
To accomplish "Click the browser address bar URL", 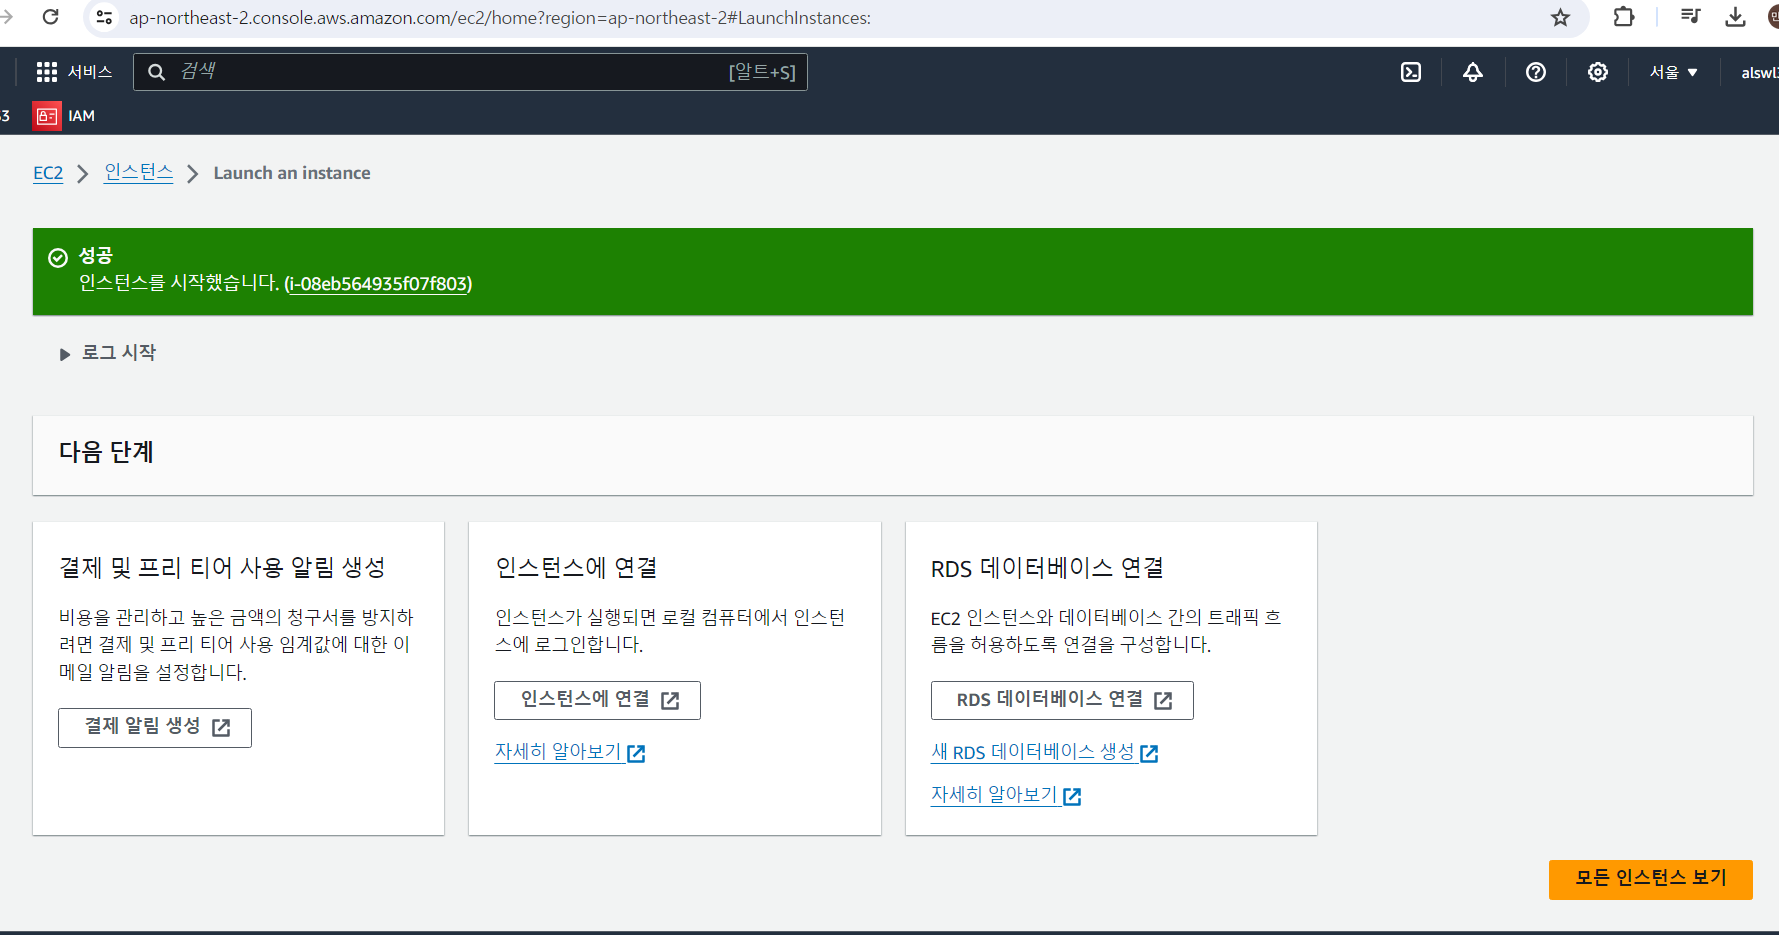I will coord(500,18).
